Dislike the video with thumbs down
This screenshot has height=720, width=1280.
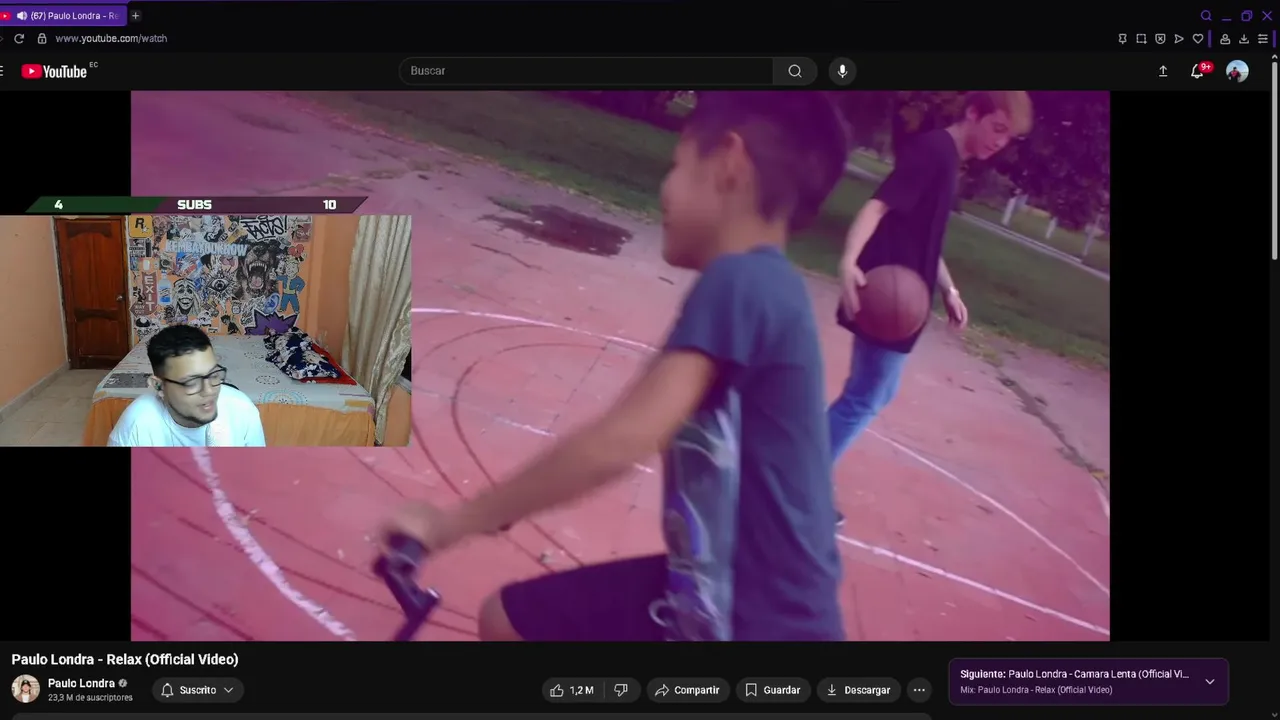(621, 690)
